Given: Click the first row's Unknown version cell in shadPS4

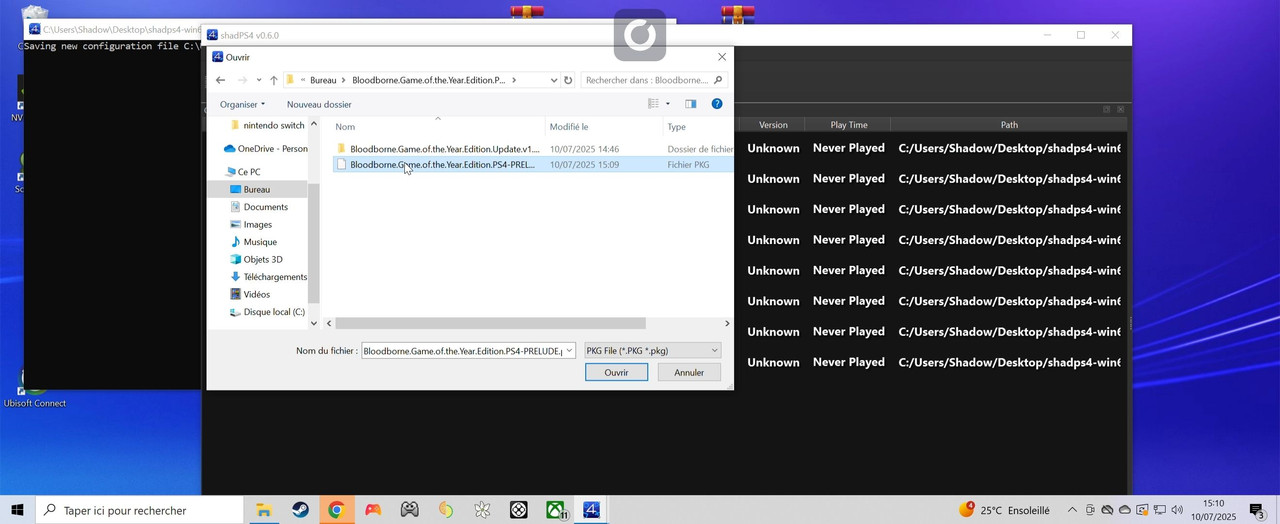Looking at the screenshot, I should click(x=773, y=148).
